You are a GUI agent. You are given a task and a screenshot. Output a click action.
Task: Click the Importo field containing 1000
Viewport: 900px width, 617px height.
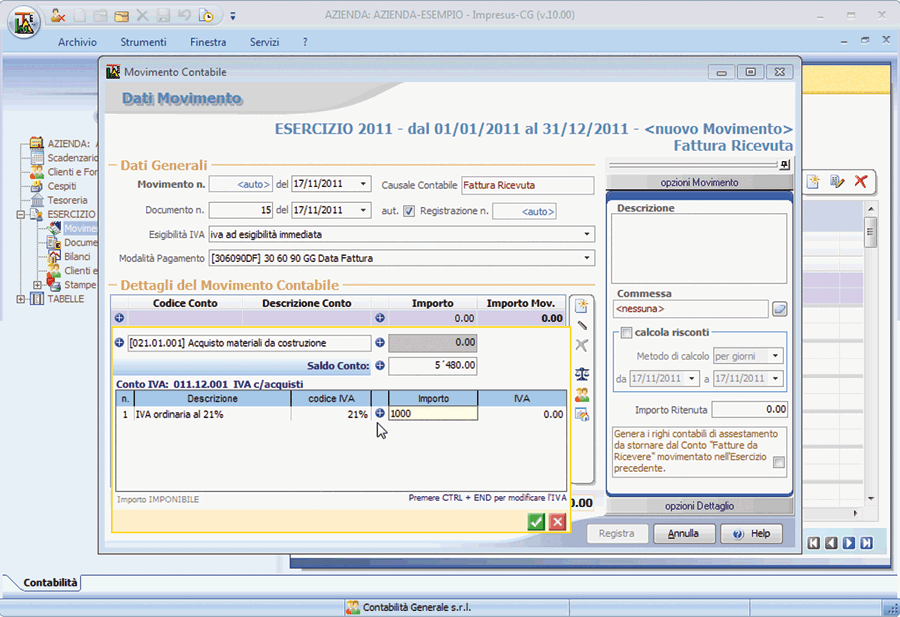pyautogui.click(x=433, y=413)
